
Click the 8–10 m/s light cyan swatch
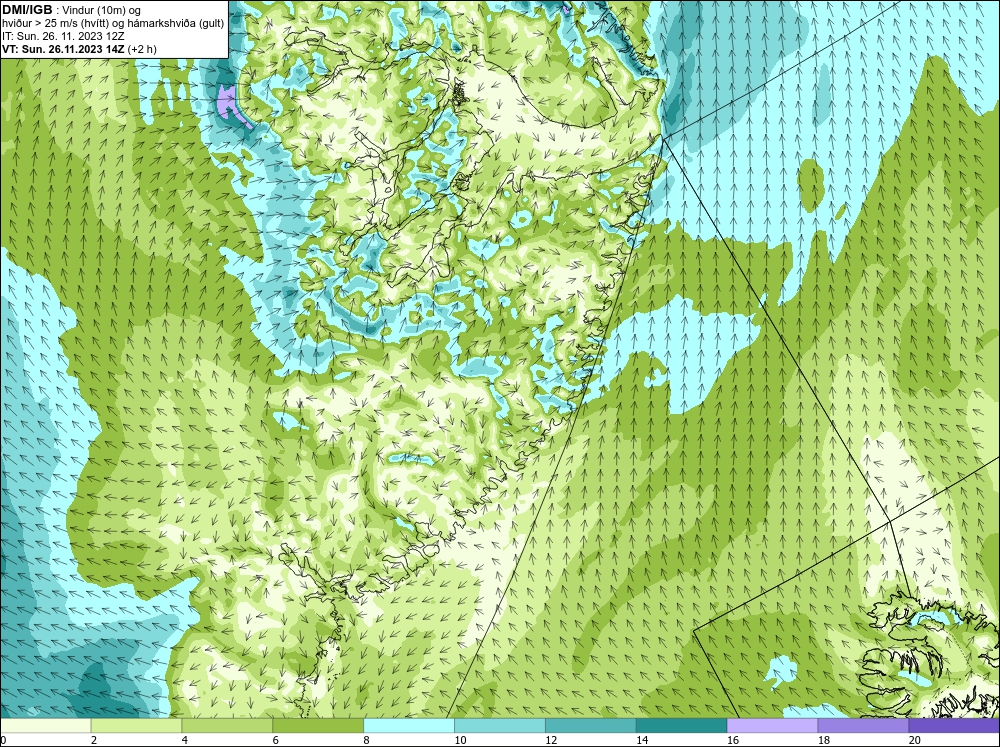[x=409, y=725]
